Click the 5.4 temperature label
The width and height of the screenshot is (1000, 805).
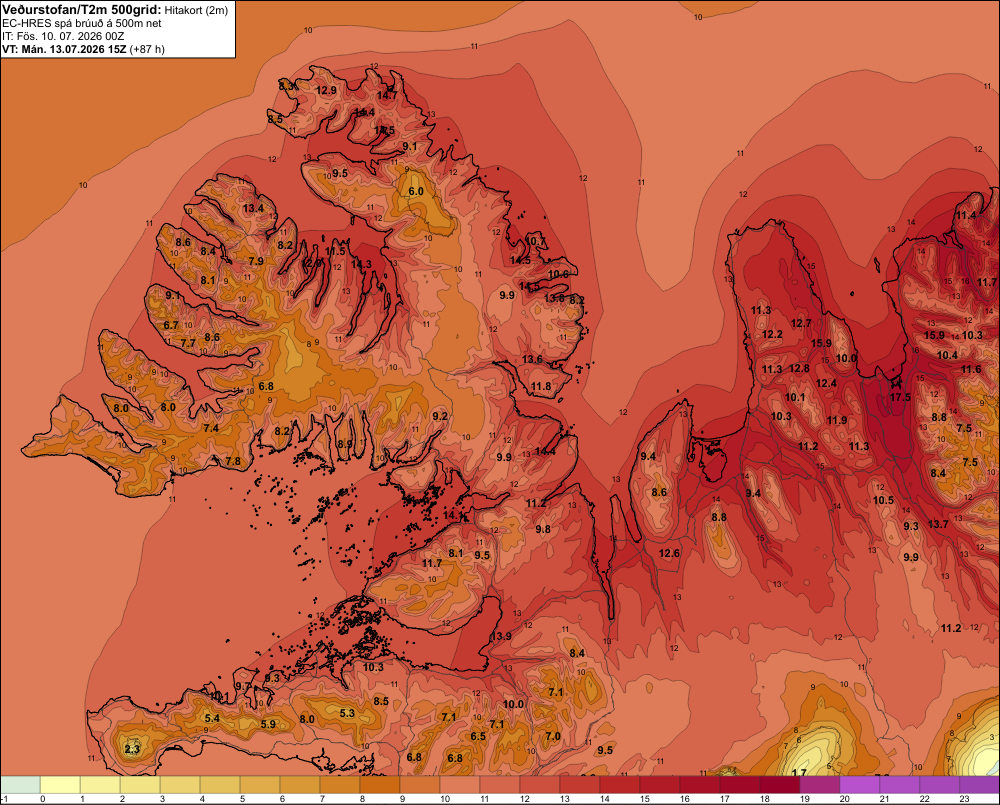coord(212,718)
